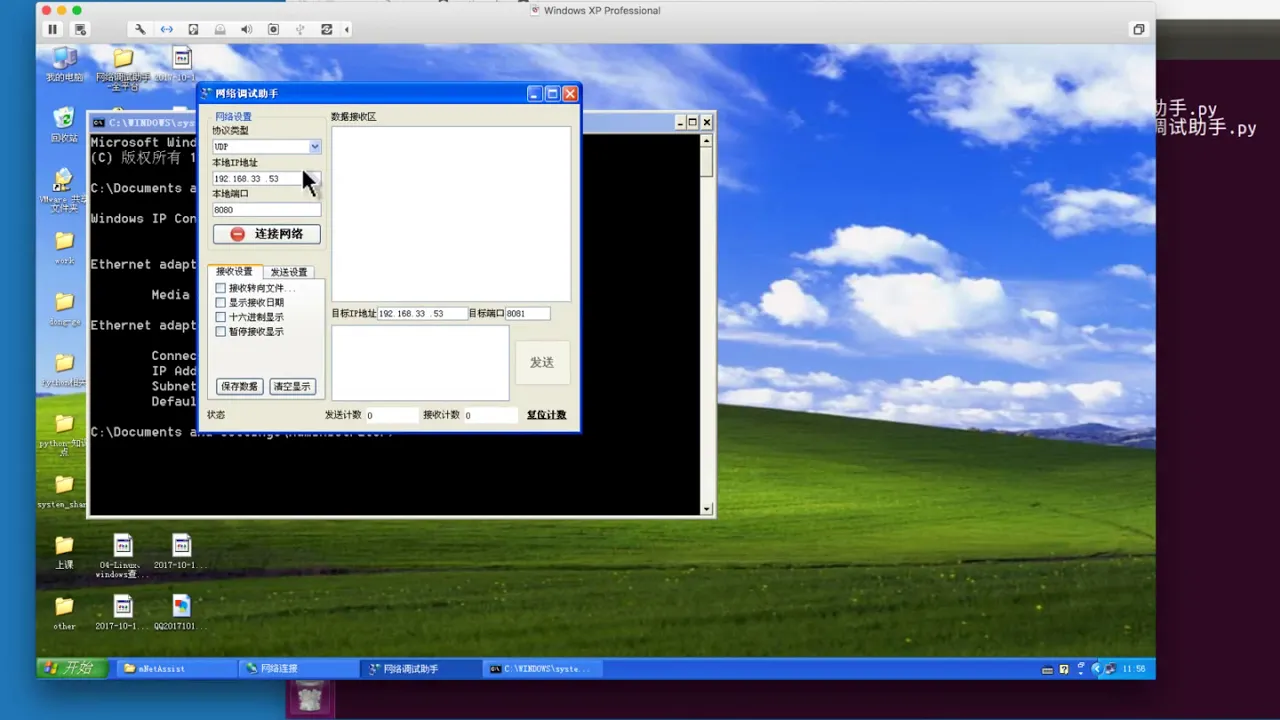1280x720 pixels.
Task: Switch to C:\WINDOWS\syste... taskbar item
Action: click(544, 668)
